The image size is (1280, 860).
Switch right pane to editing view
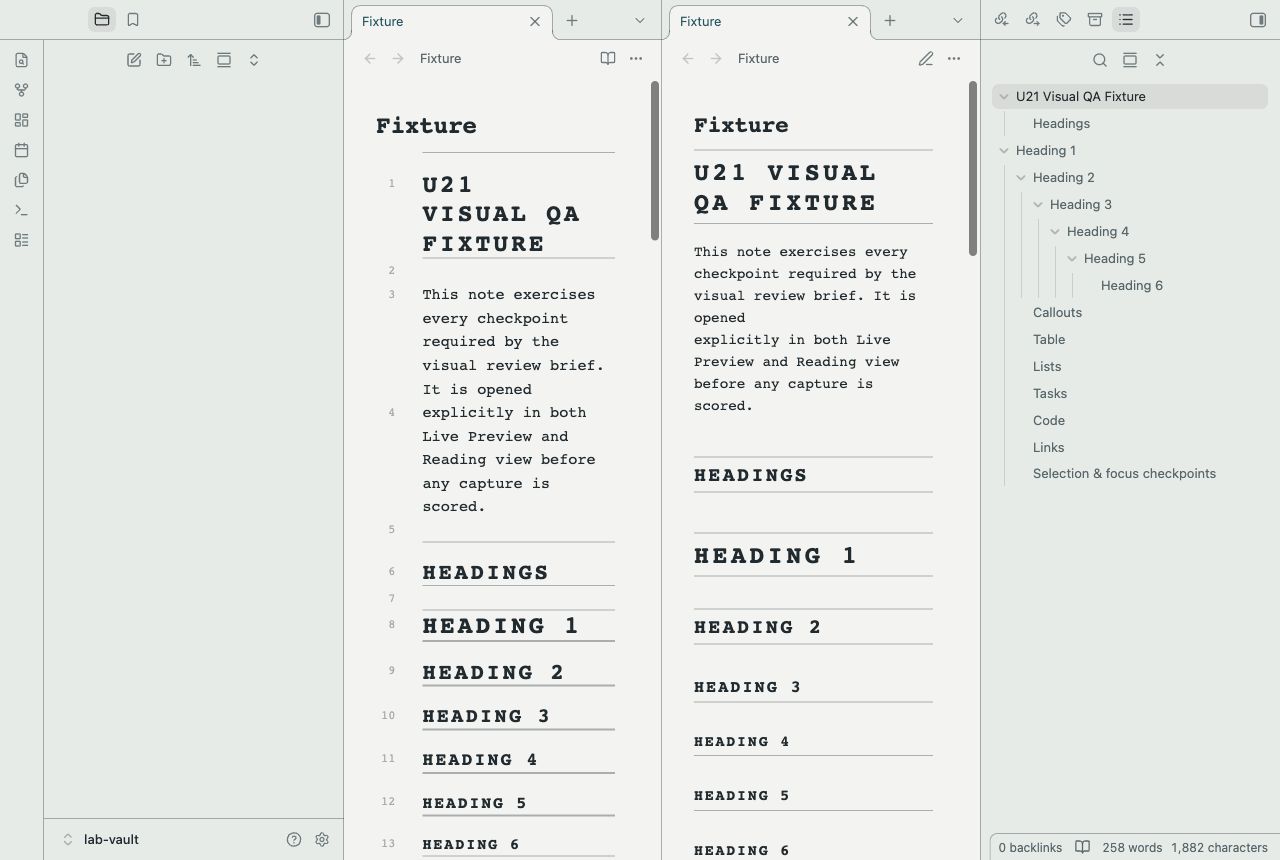coord(926,58)
